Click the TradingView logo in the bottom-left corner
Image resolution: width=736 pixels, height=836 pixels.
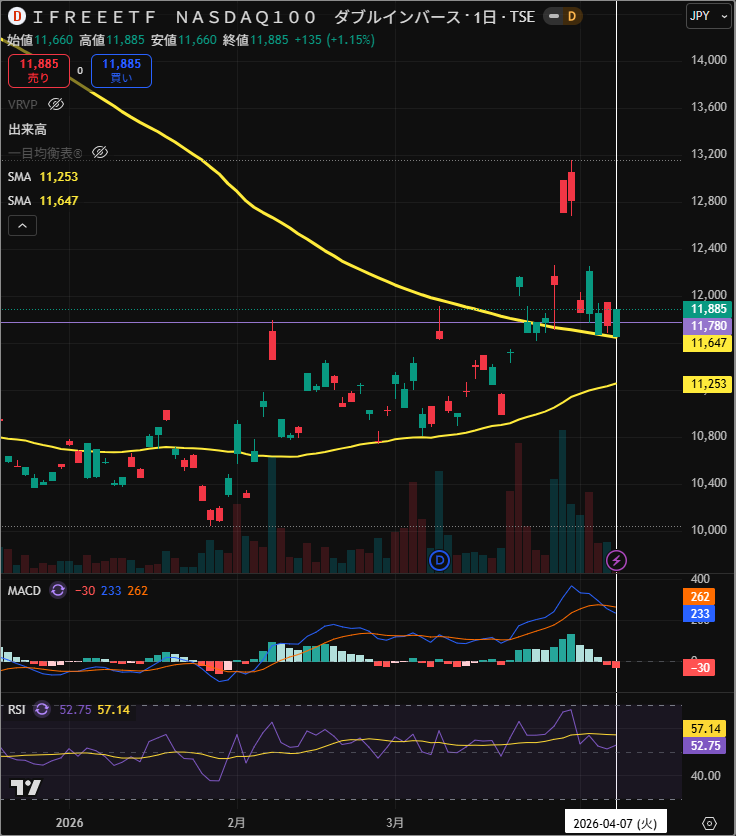27,787
